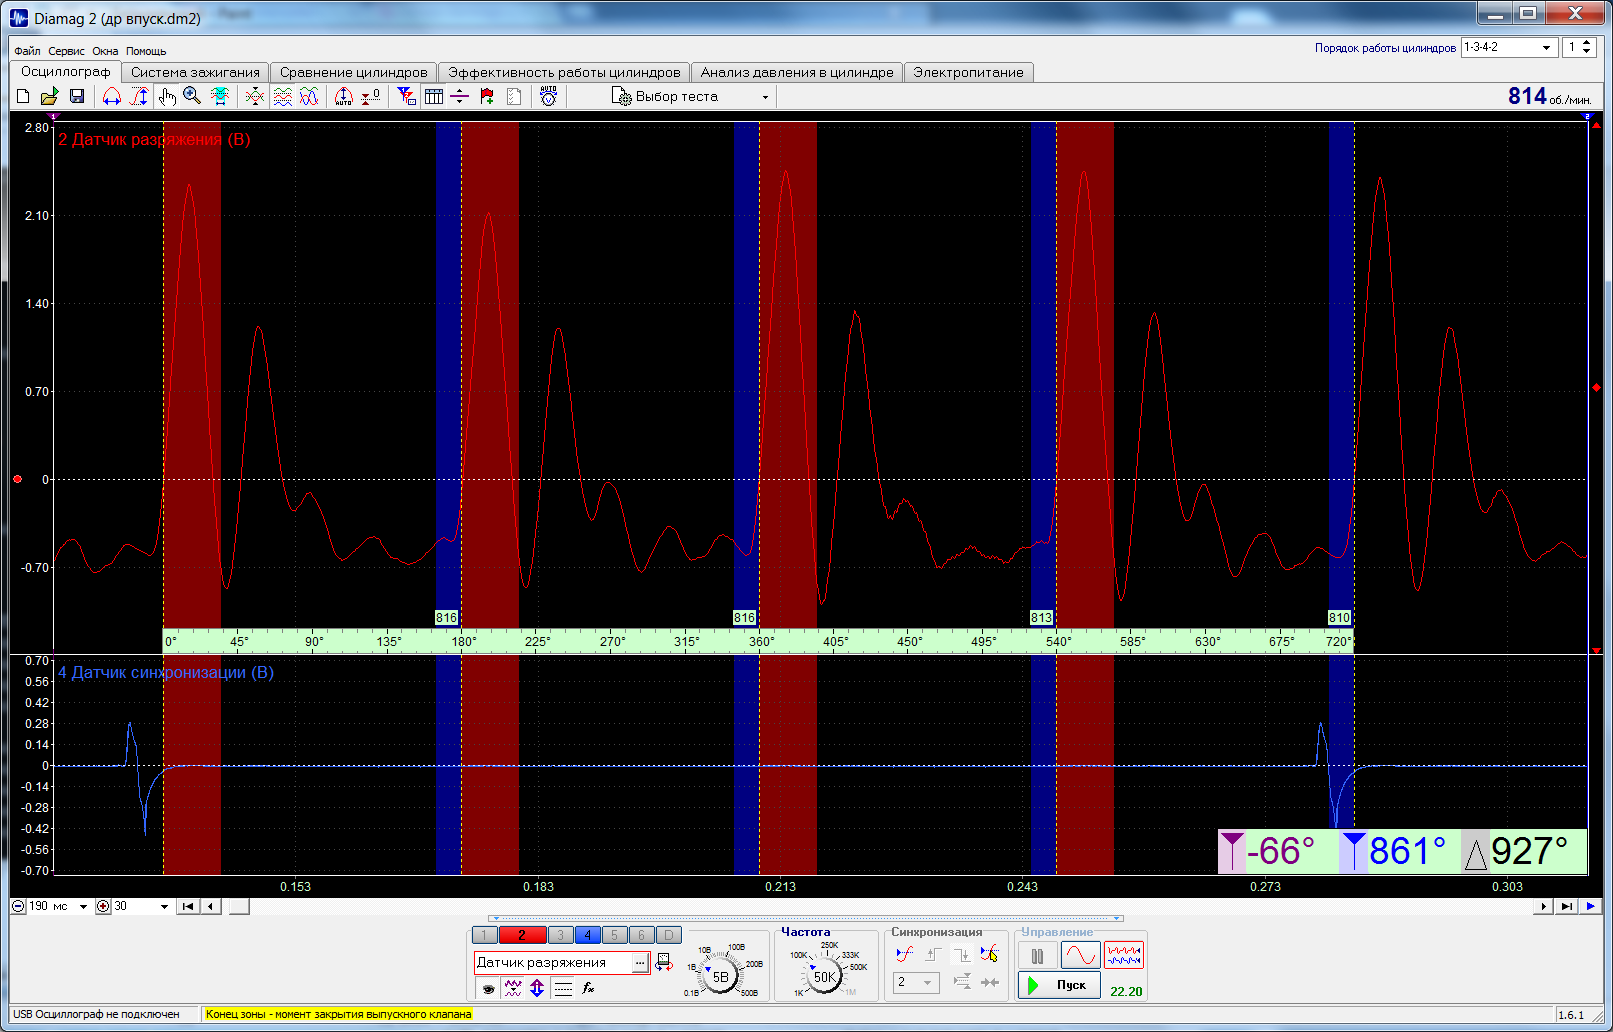Click the checklist report icon
The height and width of the screenshot is (1032, 1613).
[x=514, y=96]
